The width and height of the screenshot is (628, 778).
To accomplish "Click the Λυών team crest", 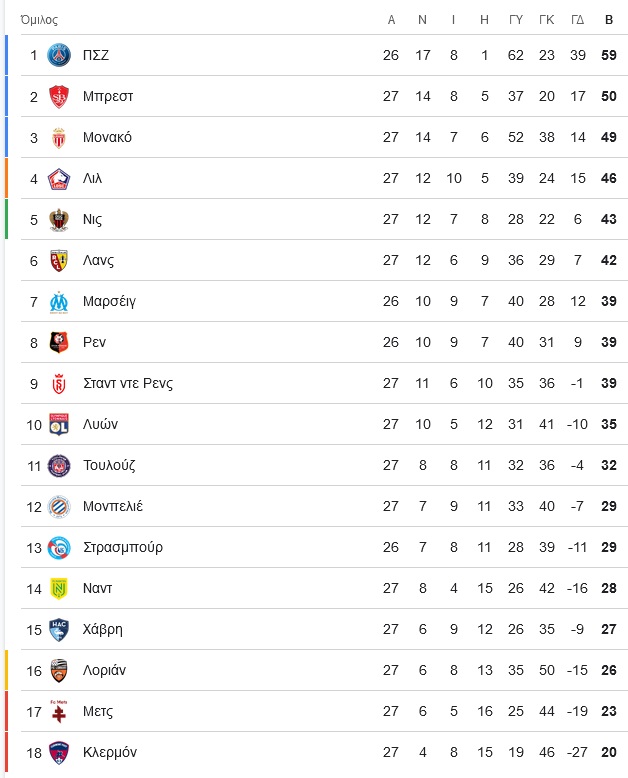I will (x=59, y=425).
